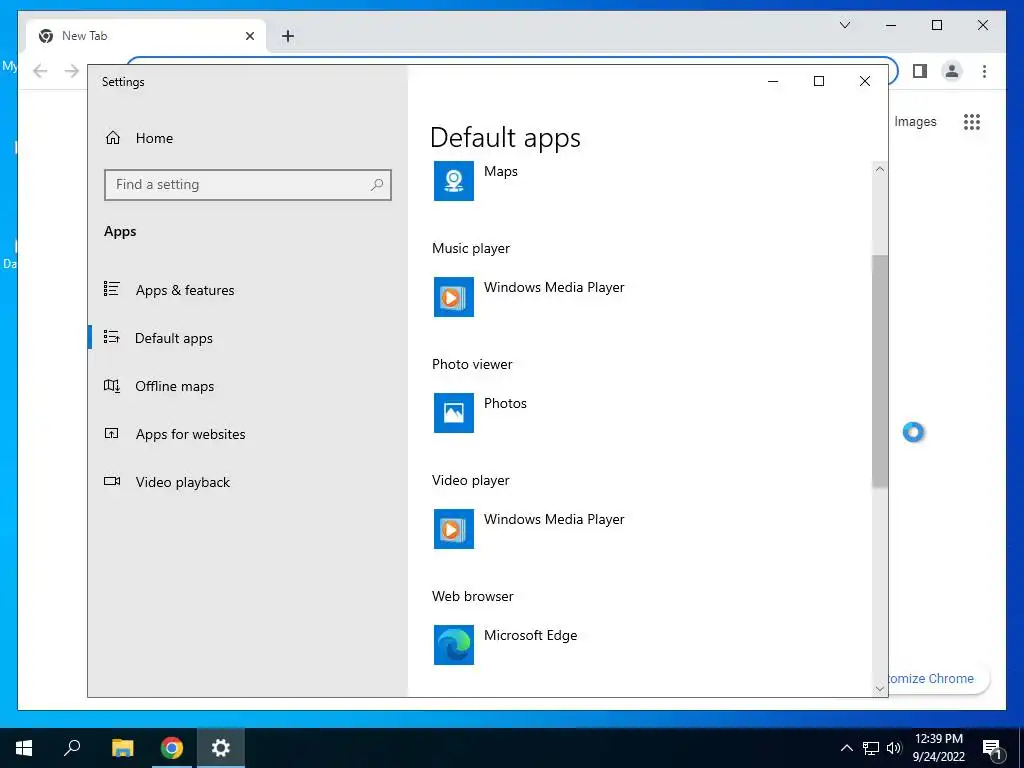Click the Settings gear in the taskbar
This screenshot has width=1024, height=768.
pyautogui.click(x=221, y=748)
